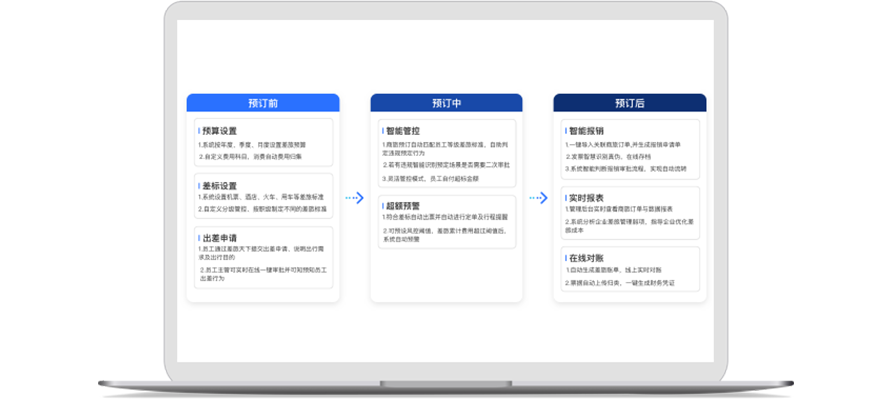The width and height of the screenshot is (892, 400).
Task: Open the 实时报表 card heading
Action: [586, 200]
